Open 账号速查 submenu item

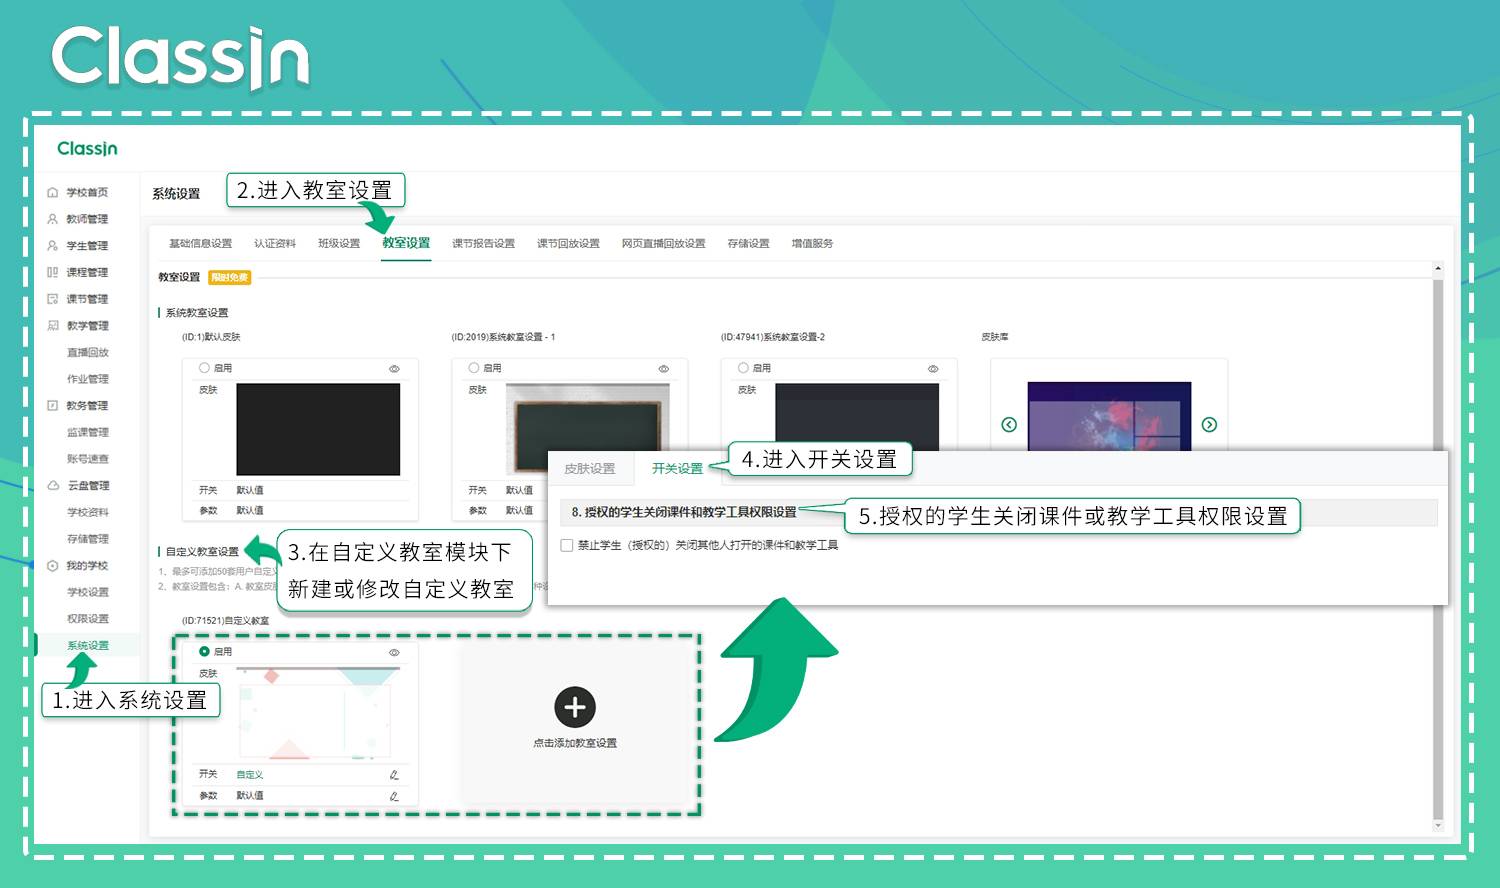(x=88, y=459)
